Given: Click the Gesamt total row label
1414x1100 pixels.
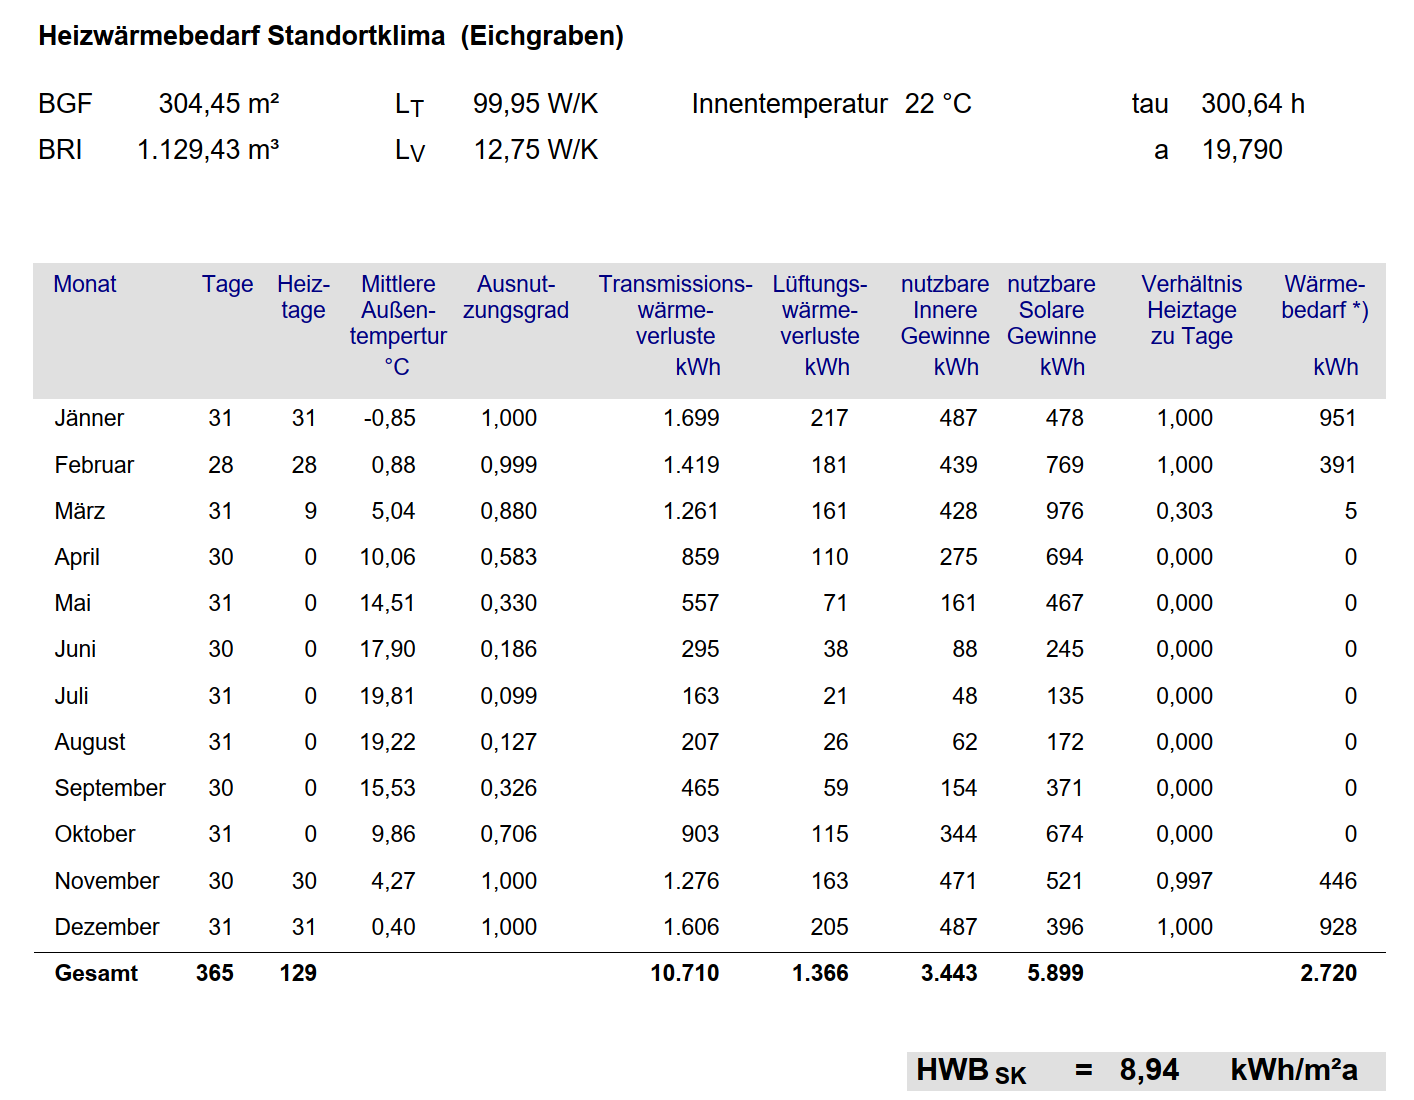Looking at the screenshot, I should point(96,973).
